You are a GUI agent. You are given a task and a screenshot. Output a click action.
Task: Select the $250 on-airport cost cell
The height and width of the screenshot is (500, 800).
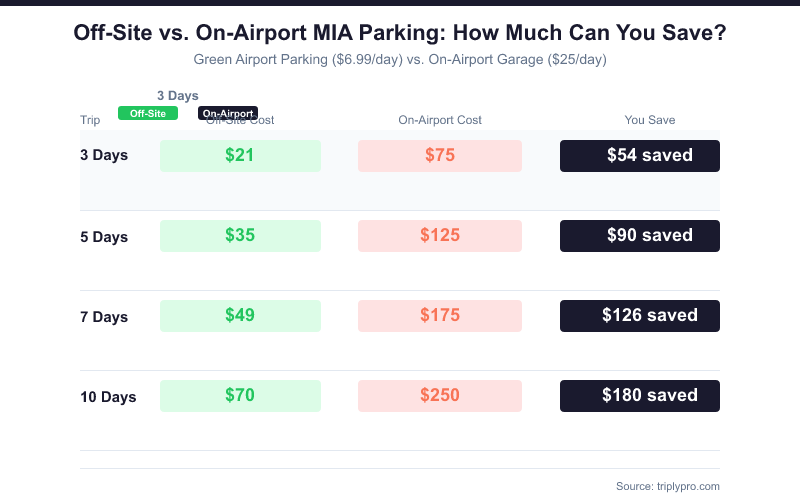click(440, 396)
